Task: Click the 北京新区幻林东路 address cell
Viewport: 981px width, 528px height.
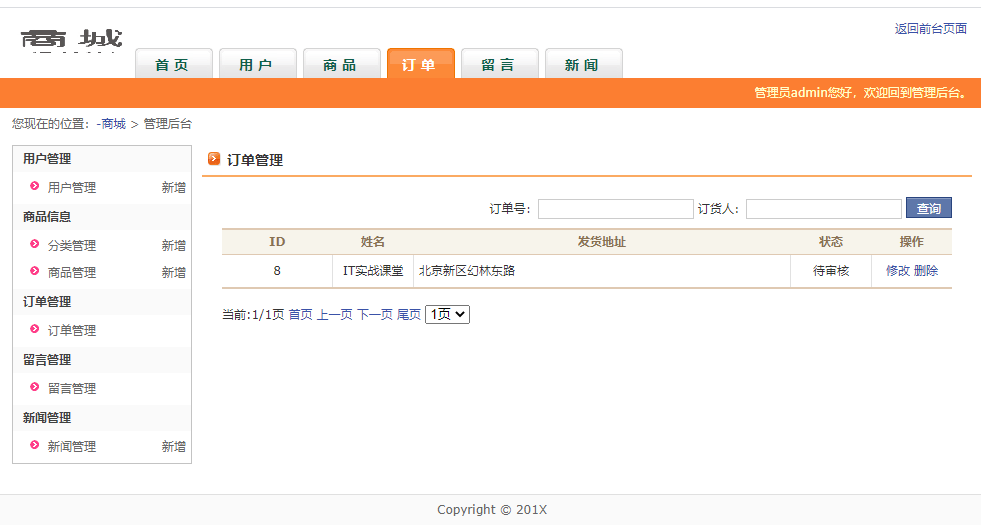Action: click(602, 271)
